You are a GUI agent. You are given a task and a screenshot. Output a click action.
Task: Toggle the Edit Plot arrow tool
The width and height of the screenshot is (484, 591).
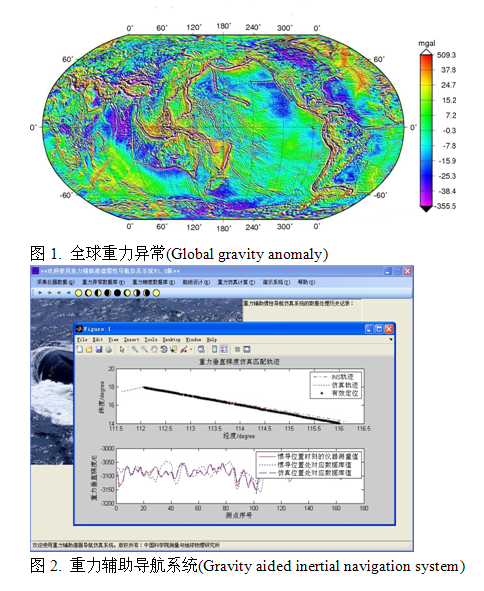[122, 349]
